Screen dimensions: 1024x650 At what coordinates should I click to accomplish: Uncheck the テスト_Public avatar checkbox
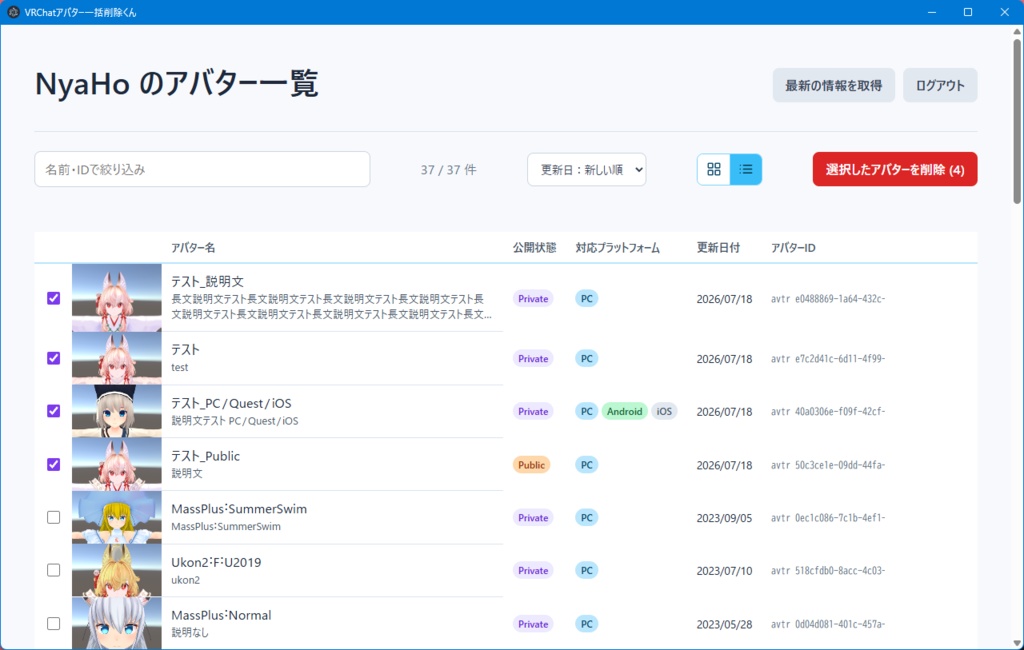point(54,464)
